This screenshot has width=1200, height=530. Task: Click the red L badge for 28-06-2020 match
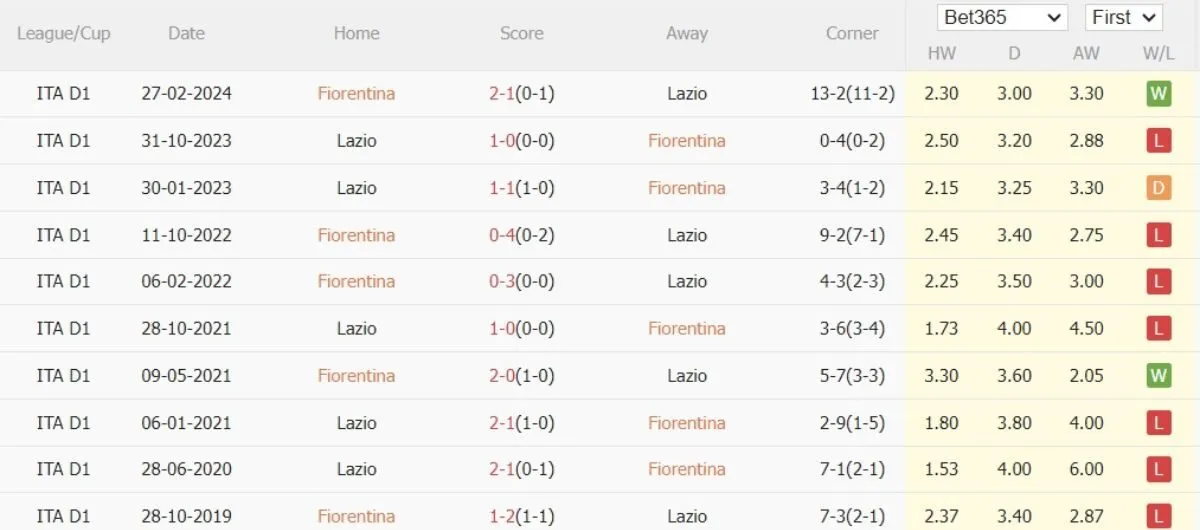[1158, 470]
